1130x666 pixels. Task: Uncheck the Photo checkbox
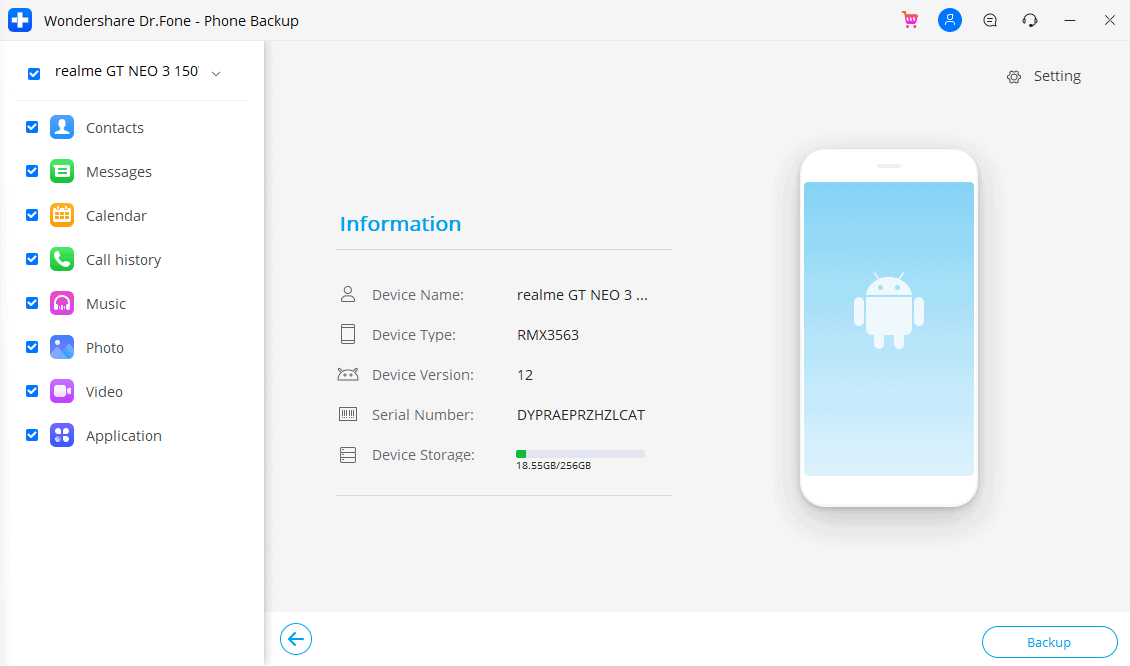32,347
